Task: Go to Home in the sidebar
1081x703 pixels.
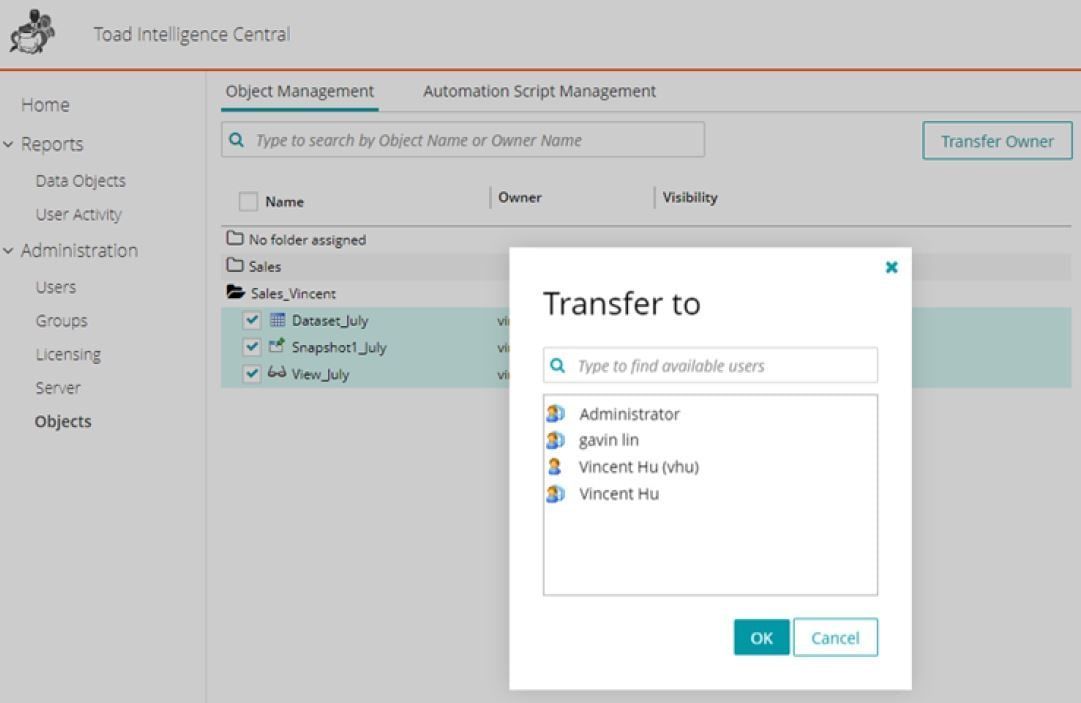Action: click(46, 105)
